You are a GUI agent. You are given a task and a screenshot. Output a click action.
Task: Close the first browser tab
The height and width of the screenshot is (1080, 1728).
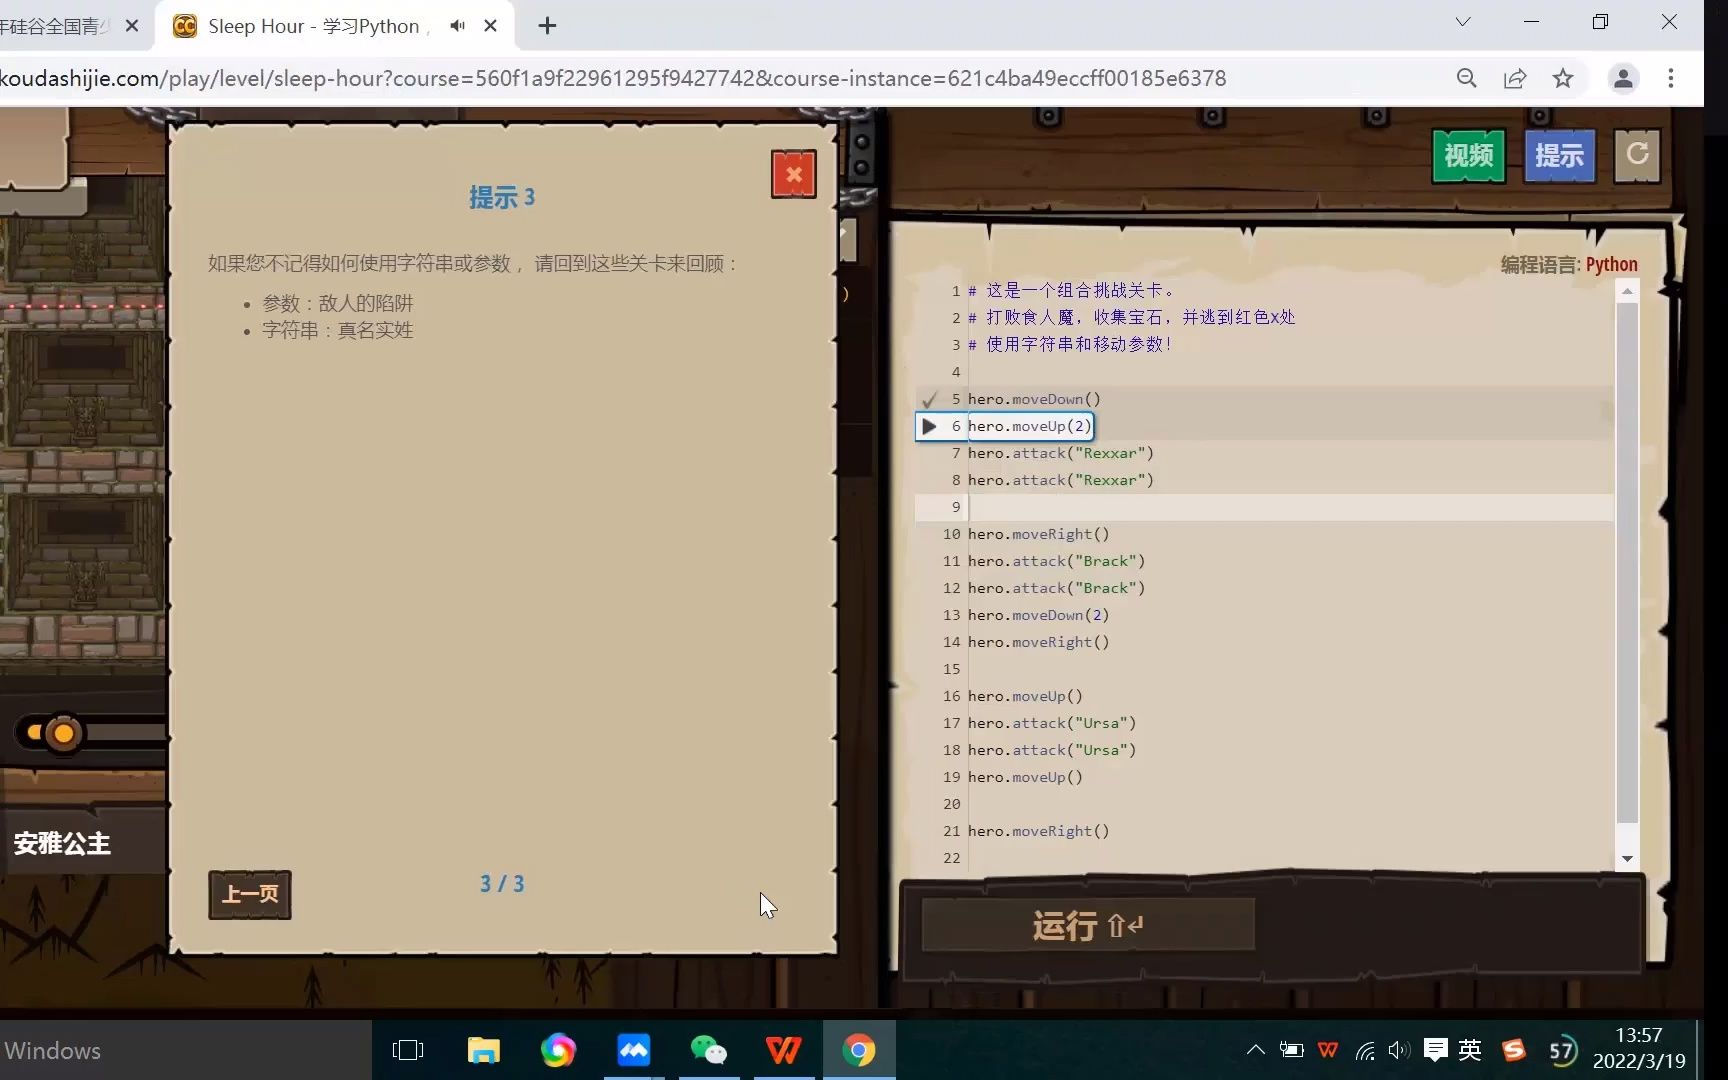[131, 26]
